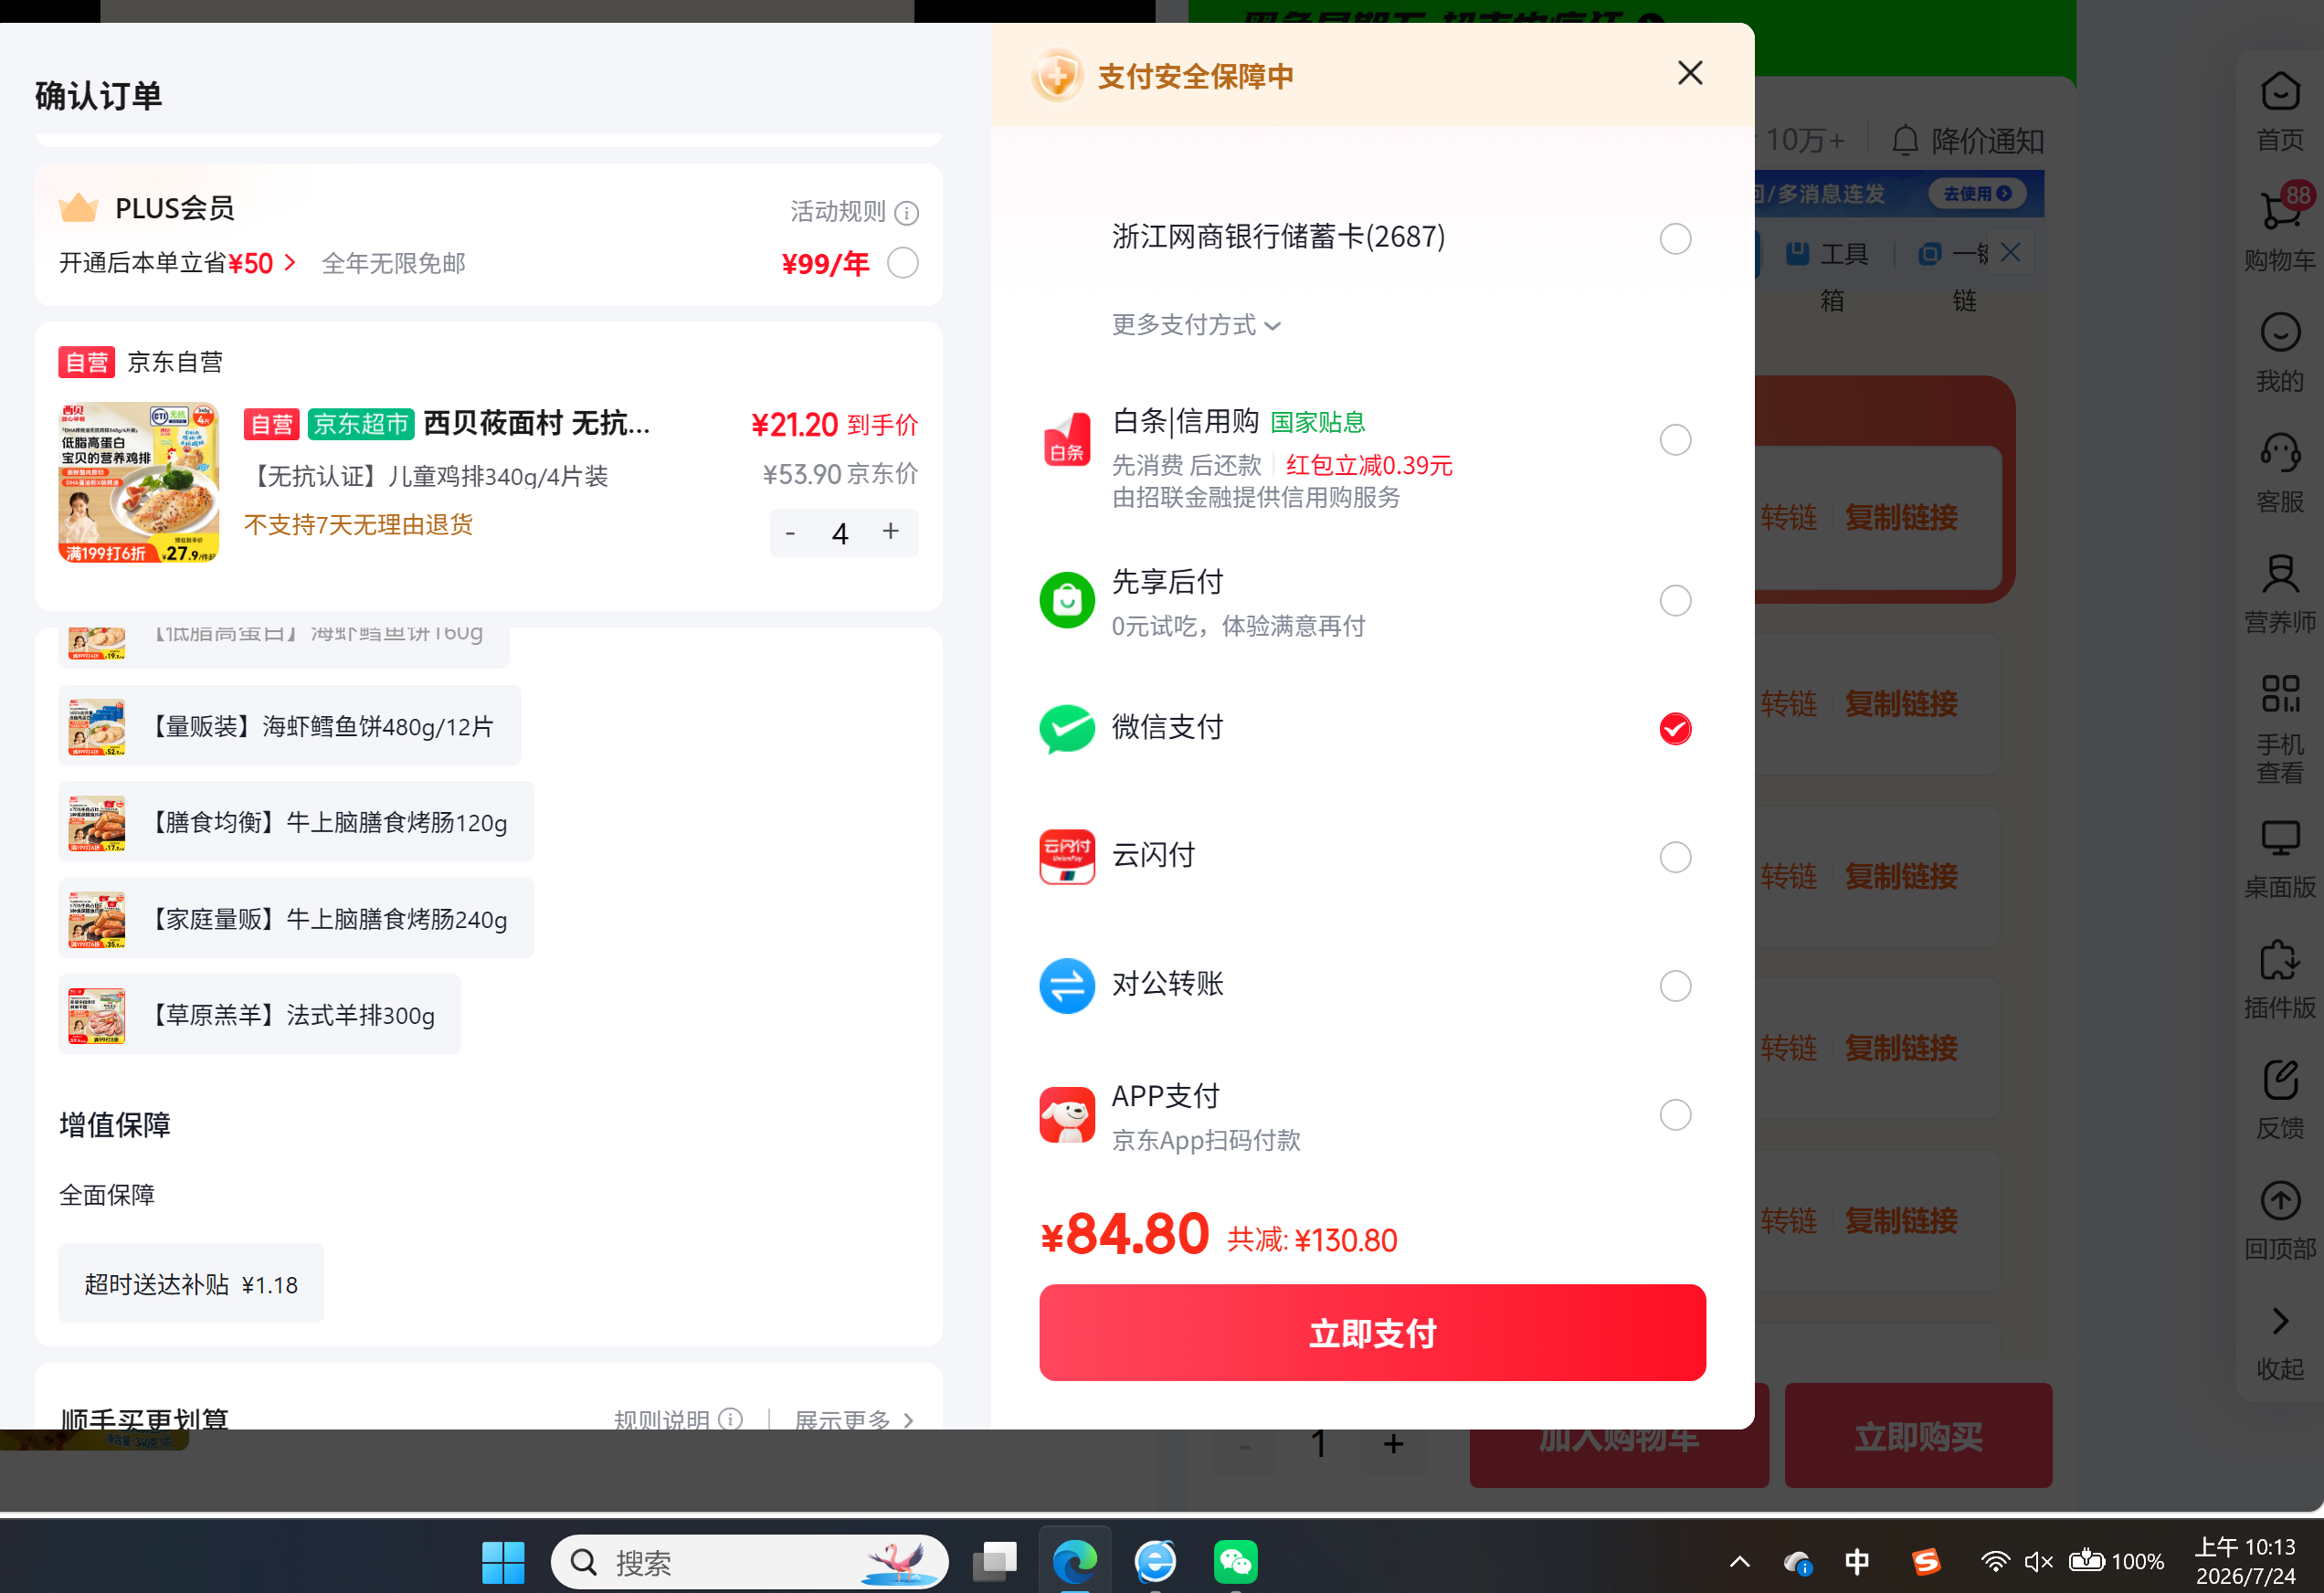Screen dimensions: 2324x1593
Task: Collapse the sidebar with 收起
Action: tap(2279, 1344)
